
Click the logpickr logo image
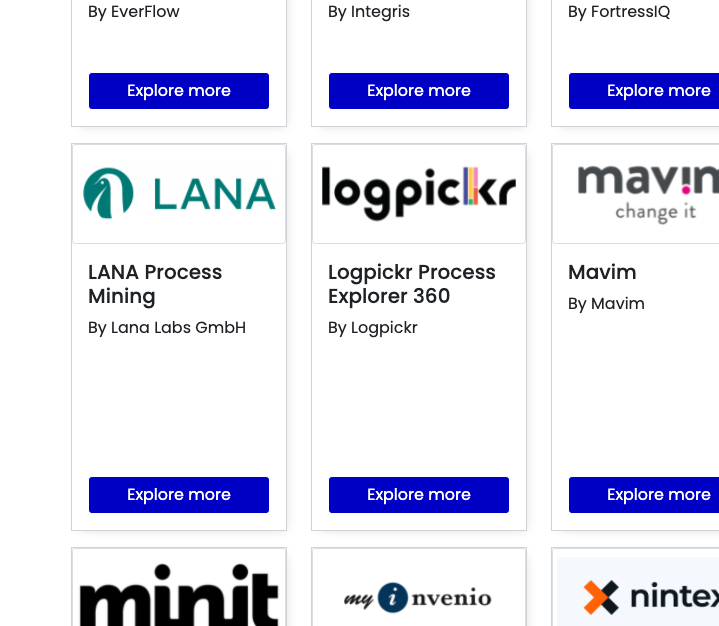tap(419, 194)
